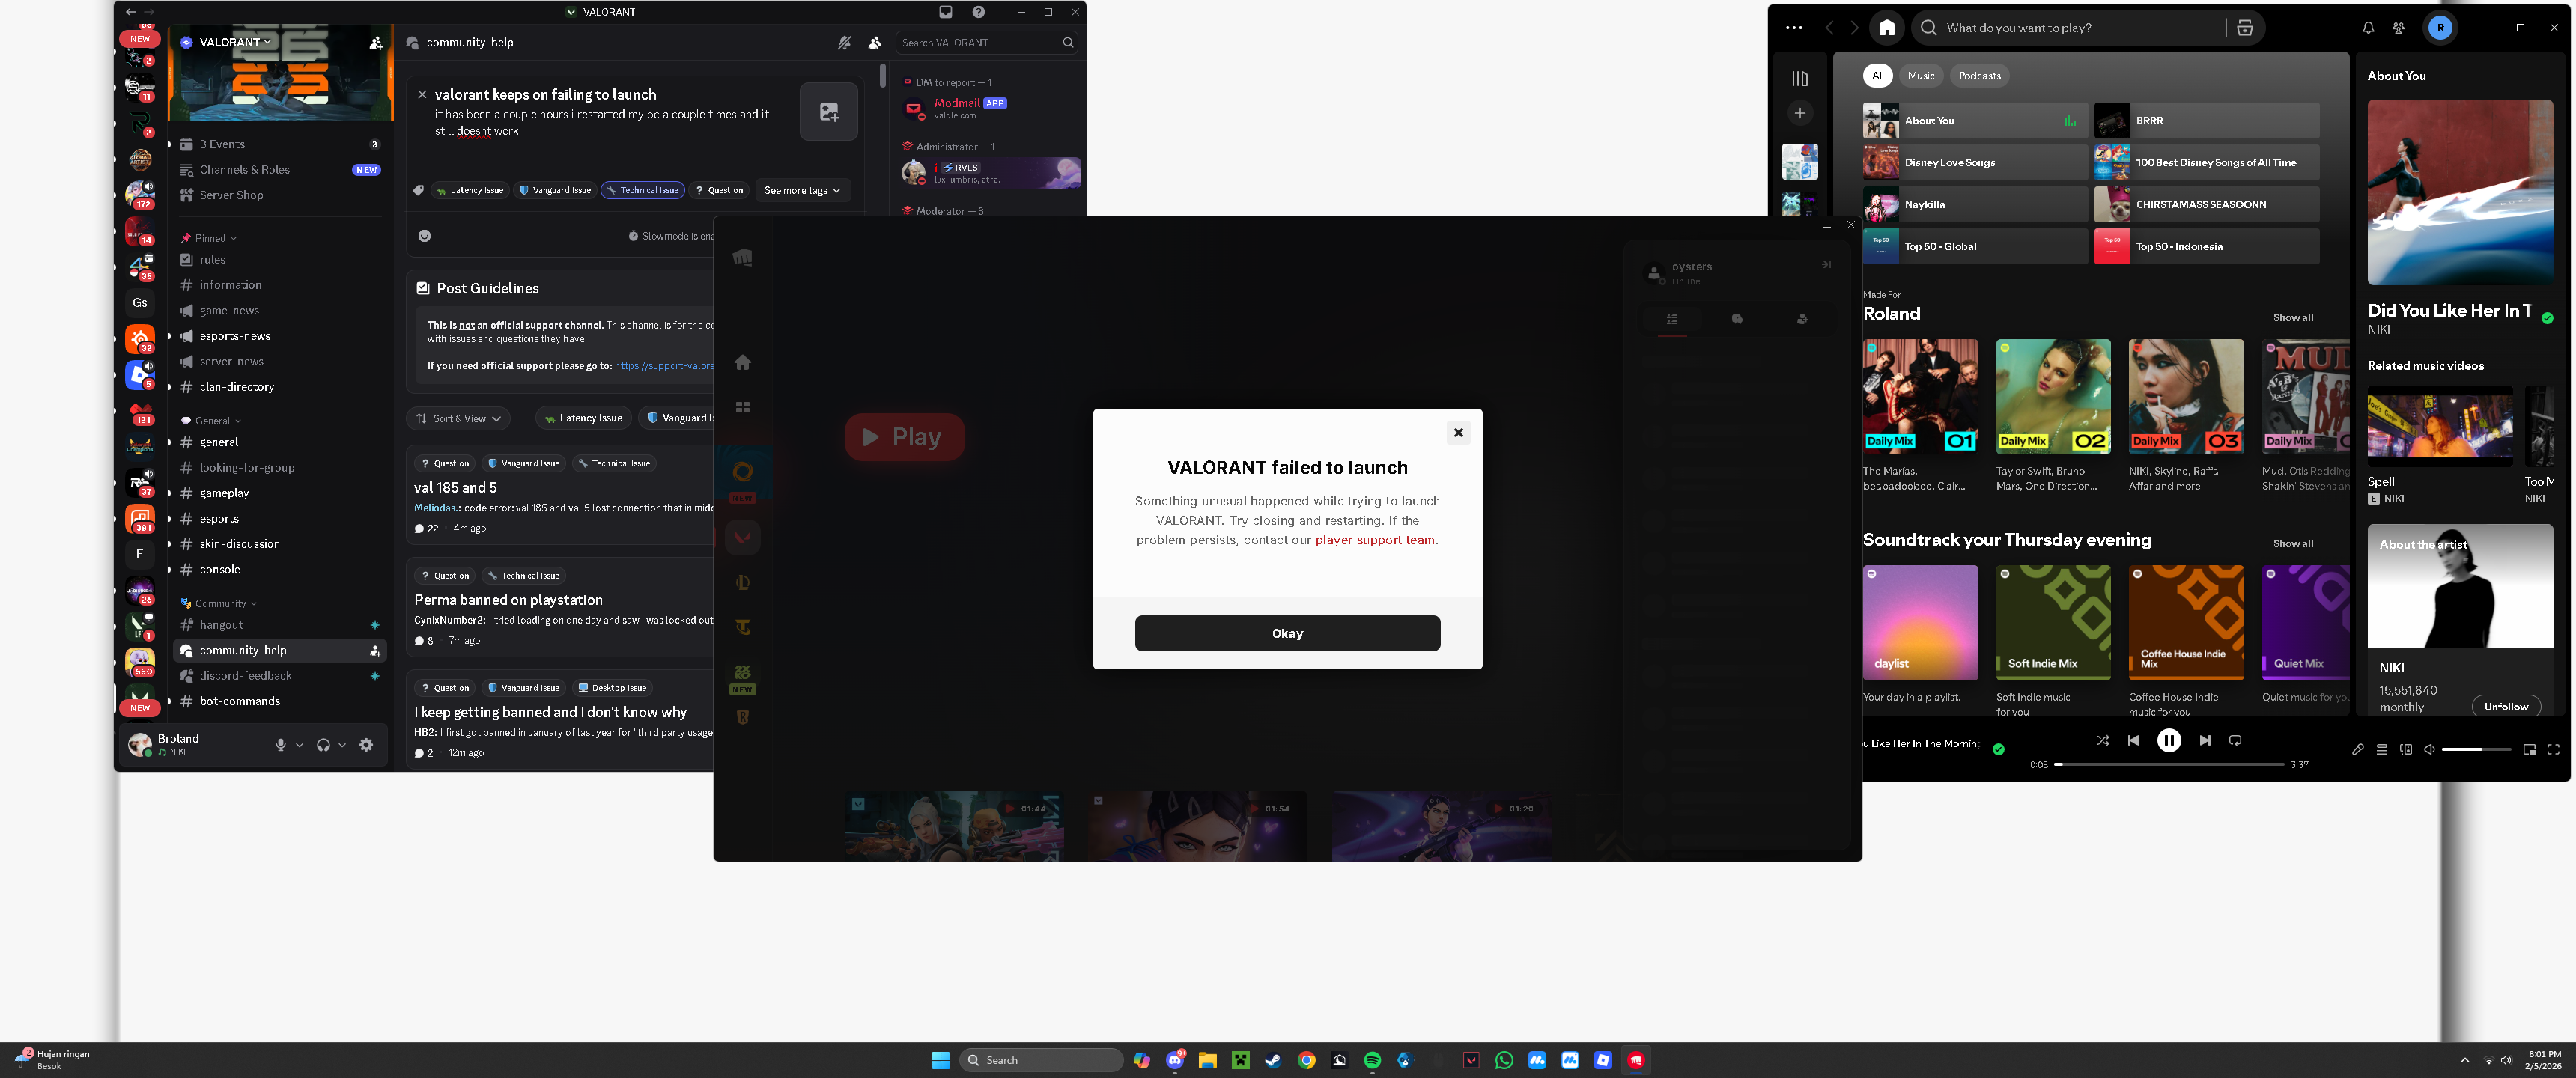Click the Riot Client home icon
The width and height of the screenshot is (2576, 1078).
pos(742,362)
